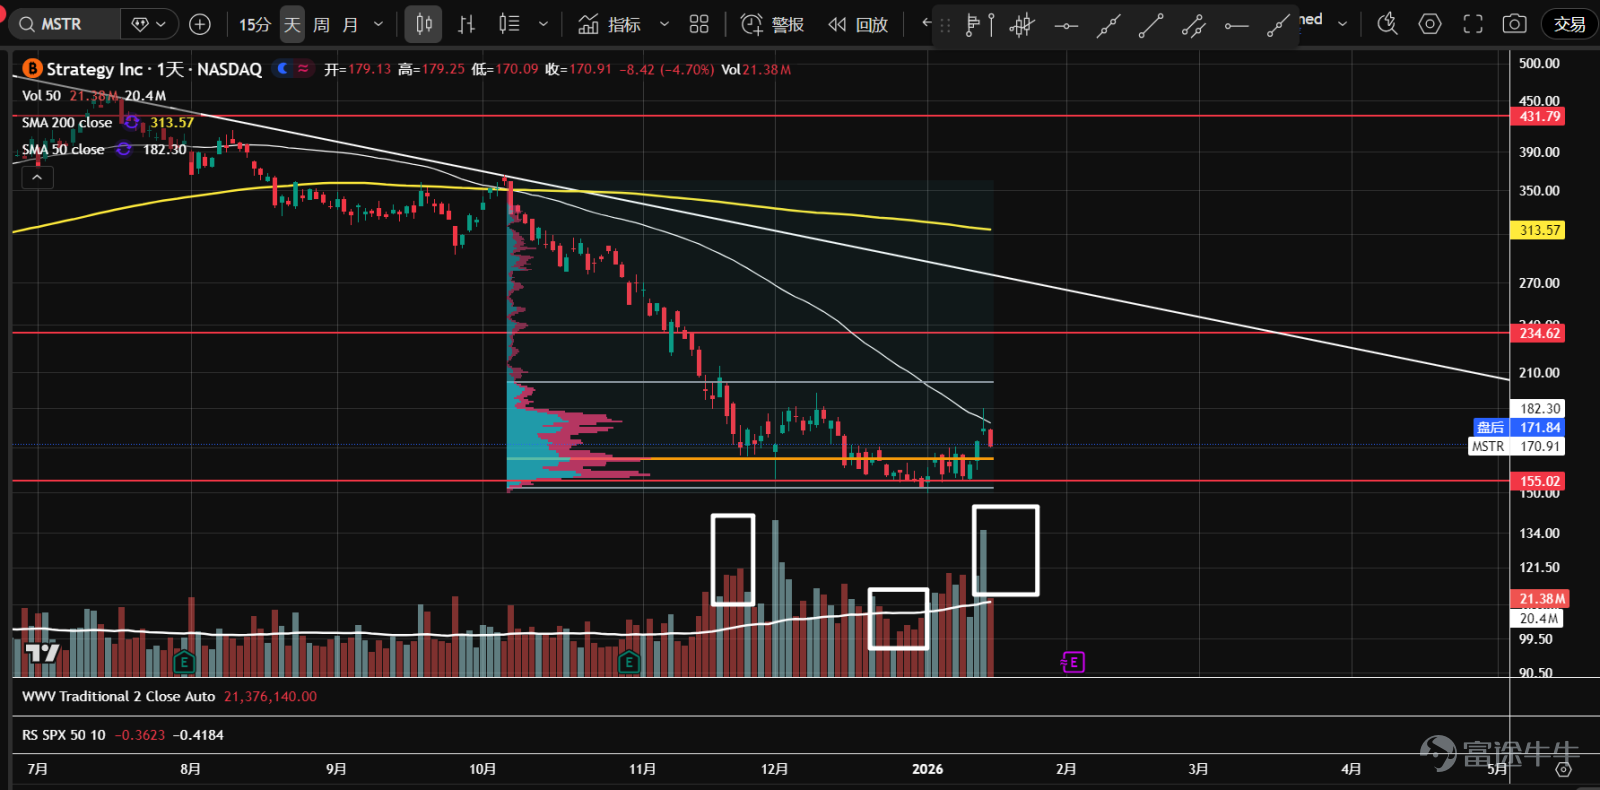Click the 交易 trade button
Viewport: 1600px width, 790px height.
(x=1569, y=24)
